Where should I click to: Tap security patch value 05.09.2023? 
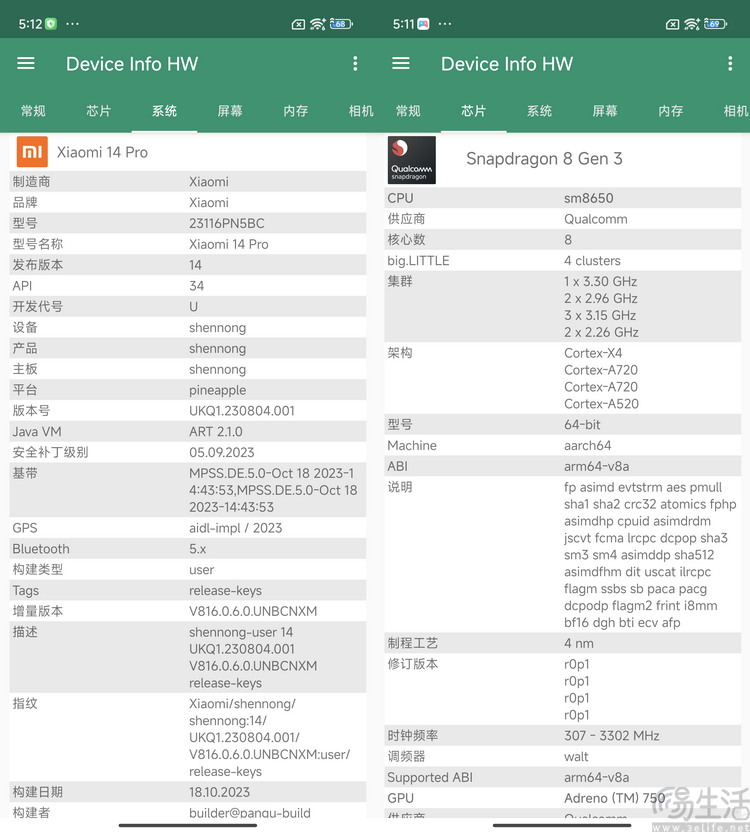222,452
